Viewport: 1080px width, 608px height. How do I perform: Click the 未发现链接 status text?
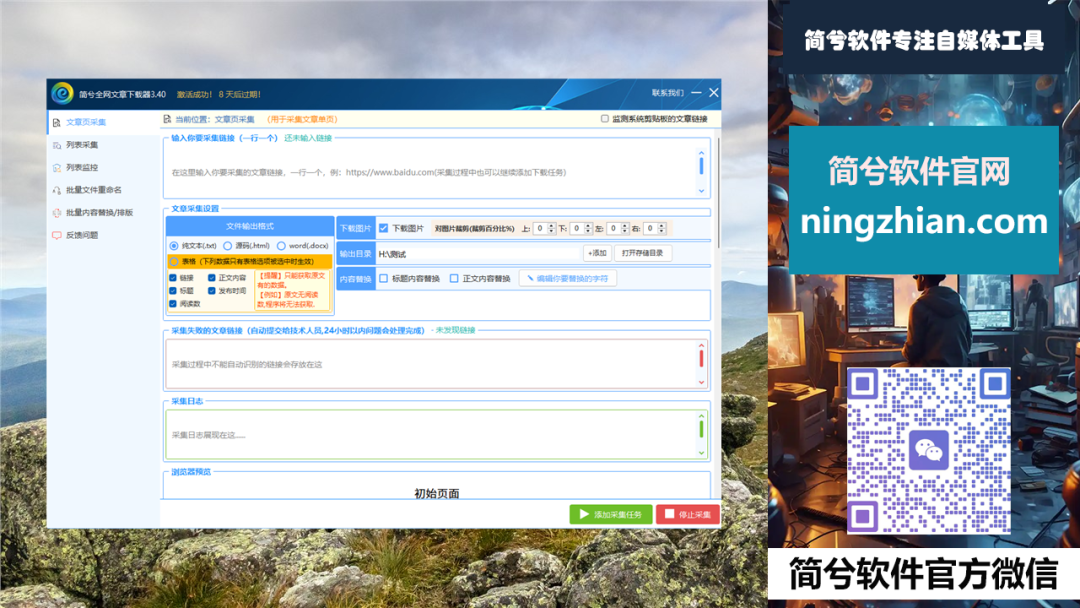click(x=455, y=331)
